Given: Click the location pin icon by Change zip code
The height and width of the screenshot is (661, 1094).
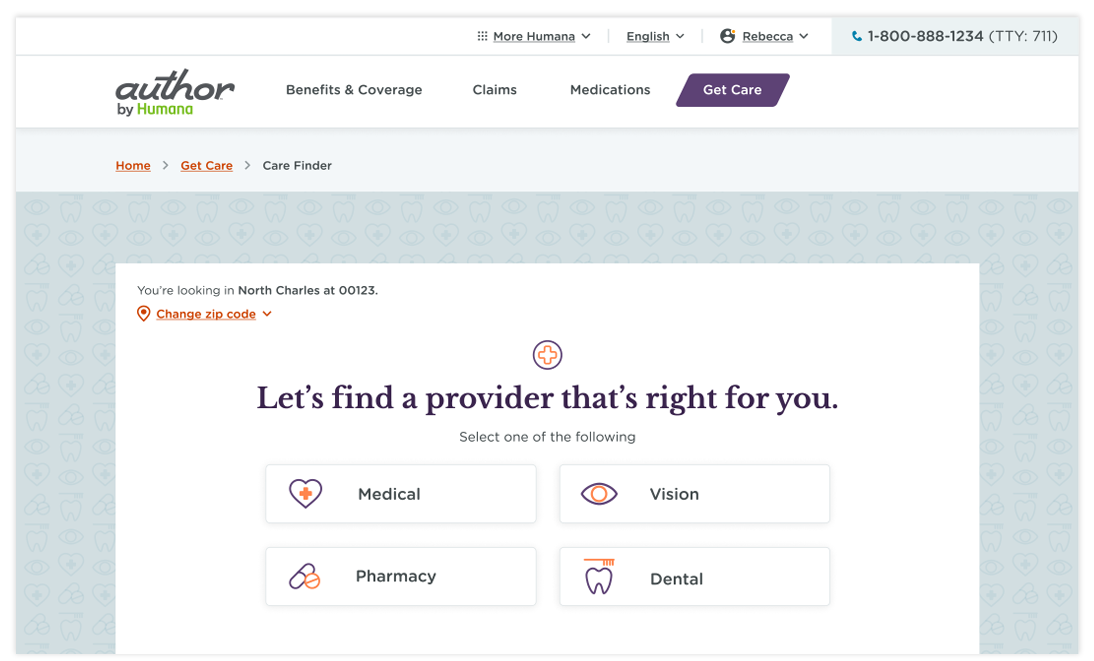Looking at the screenshot, I should point(144,314).
